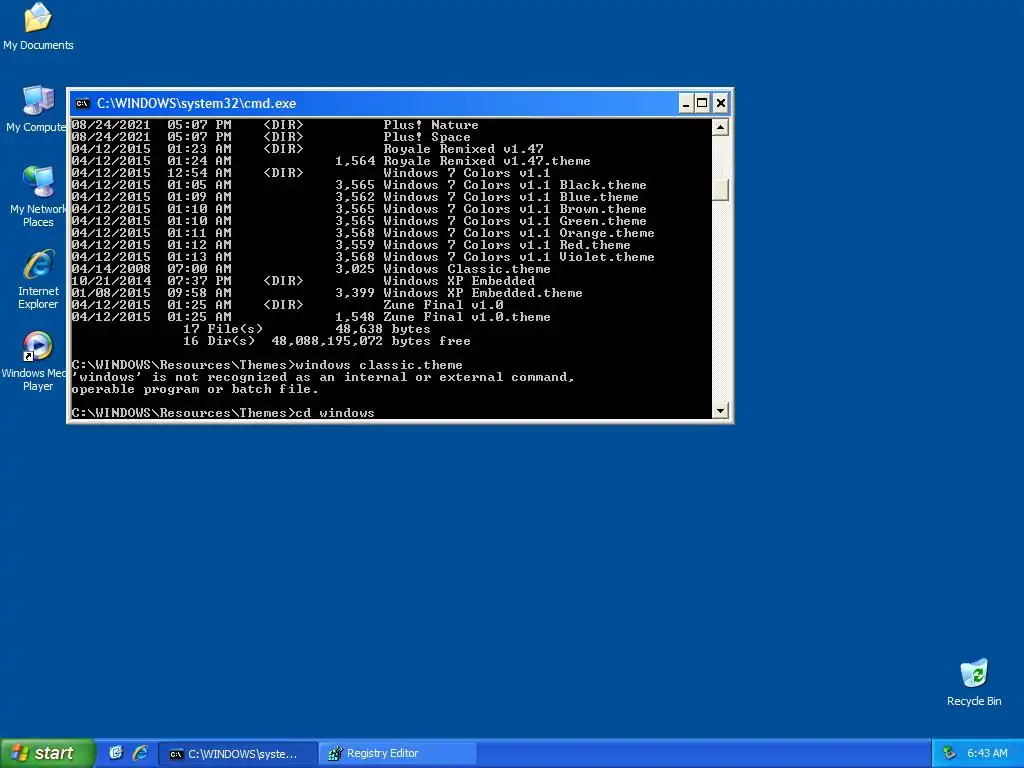
Task: Click '16 Dir(s)' bytes free line
Action: 327,342
